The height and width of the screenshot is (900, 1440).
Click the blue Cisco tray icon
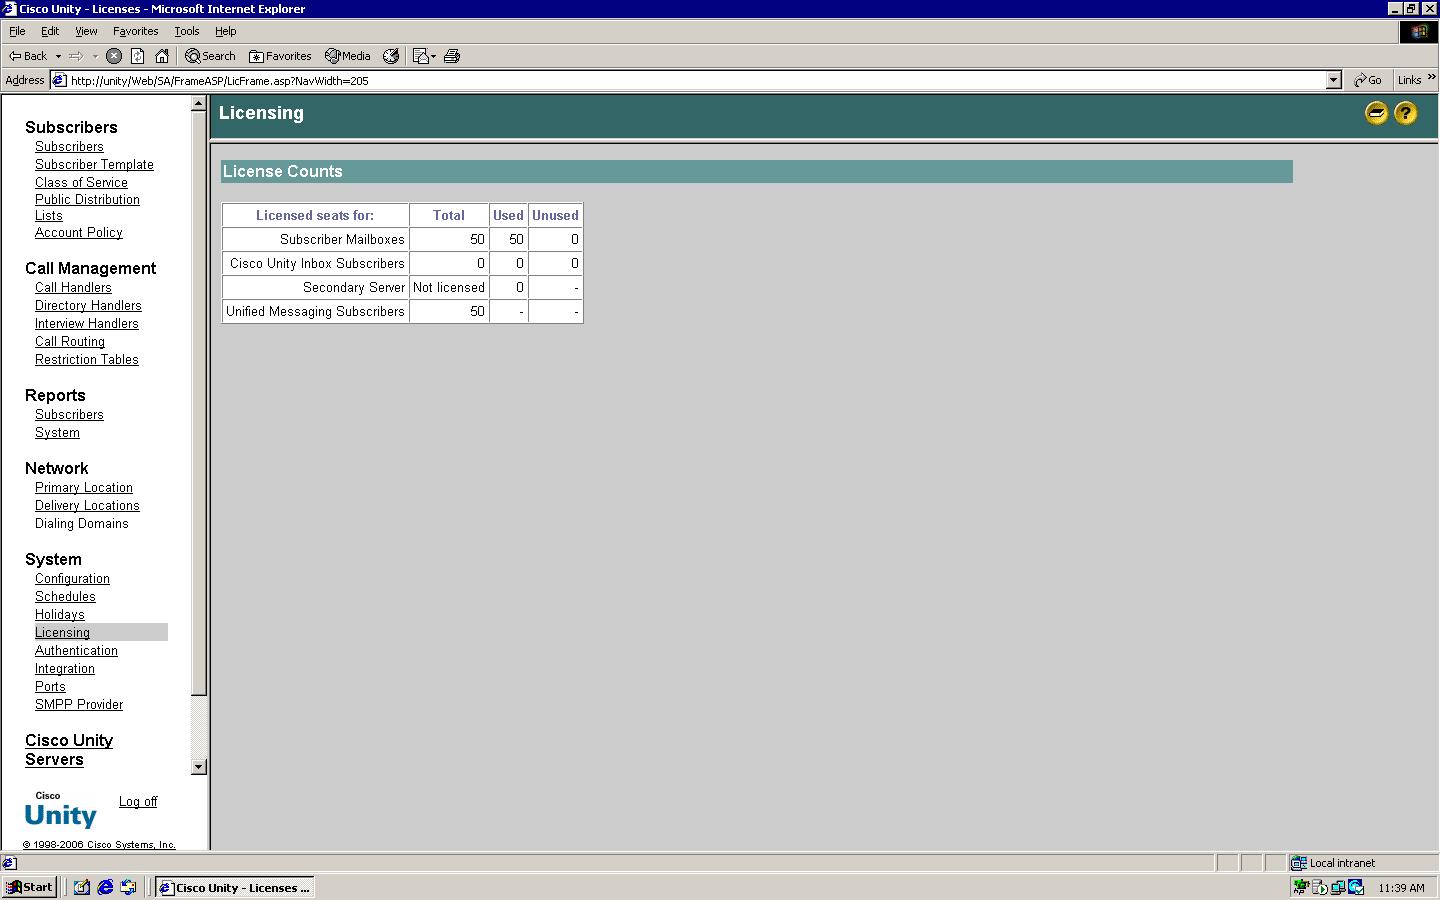[1356, 887]
